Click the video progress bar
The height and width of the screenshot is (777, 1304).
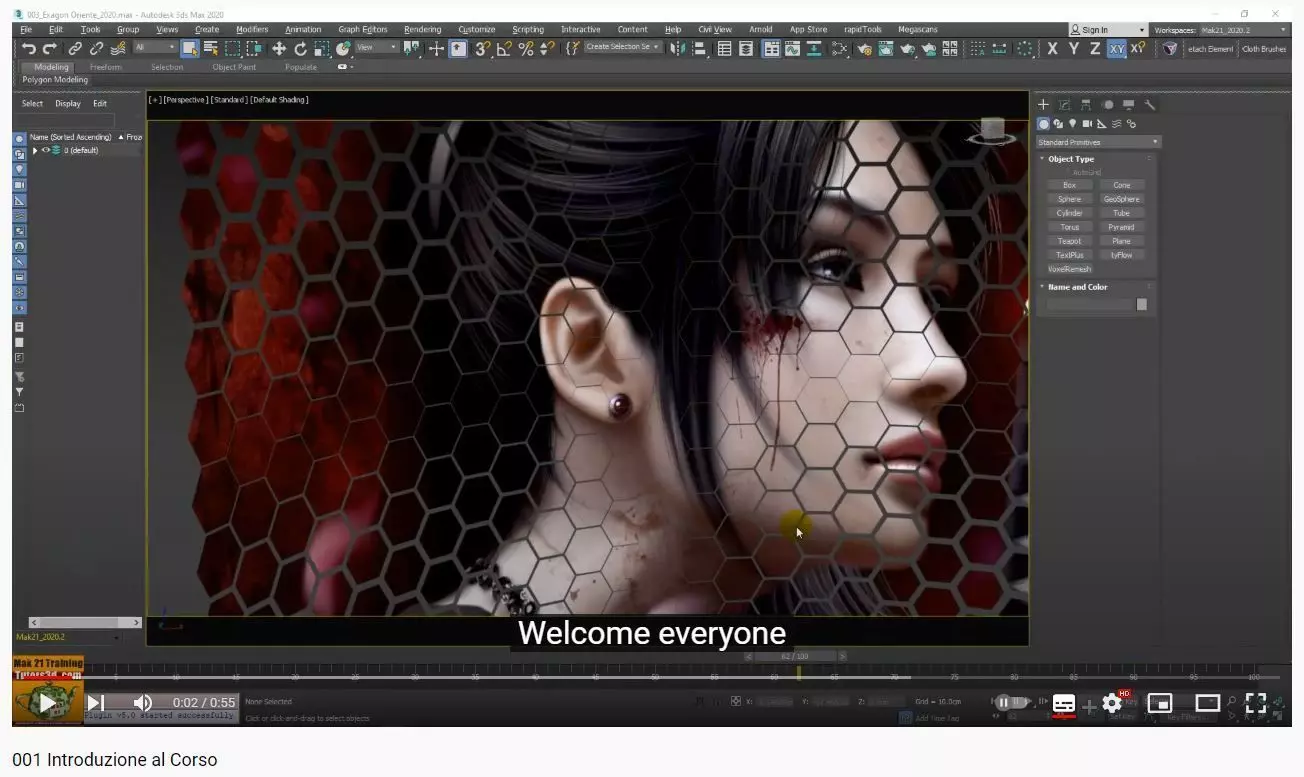[x=652, y=678]
